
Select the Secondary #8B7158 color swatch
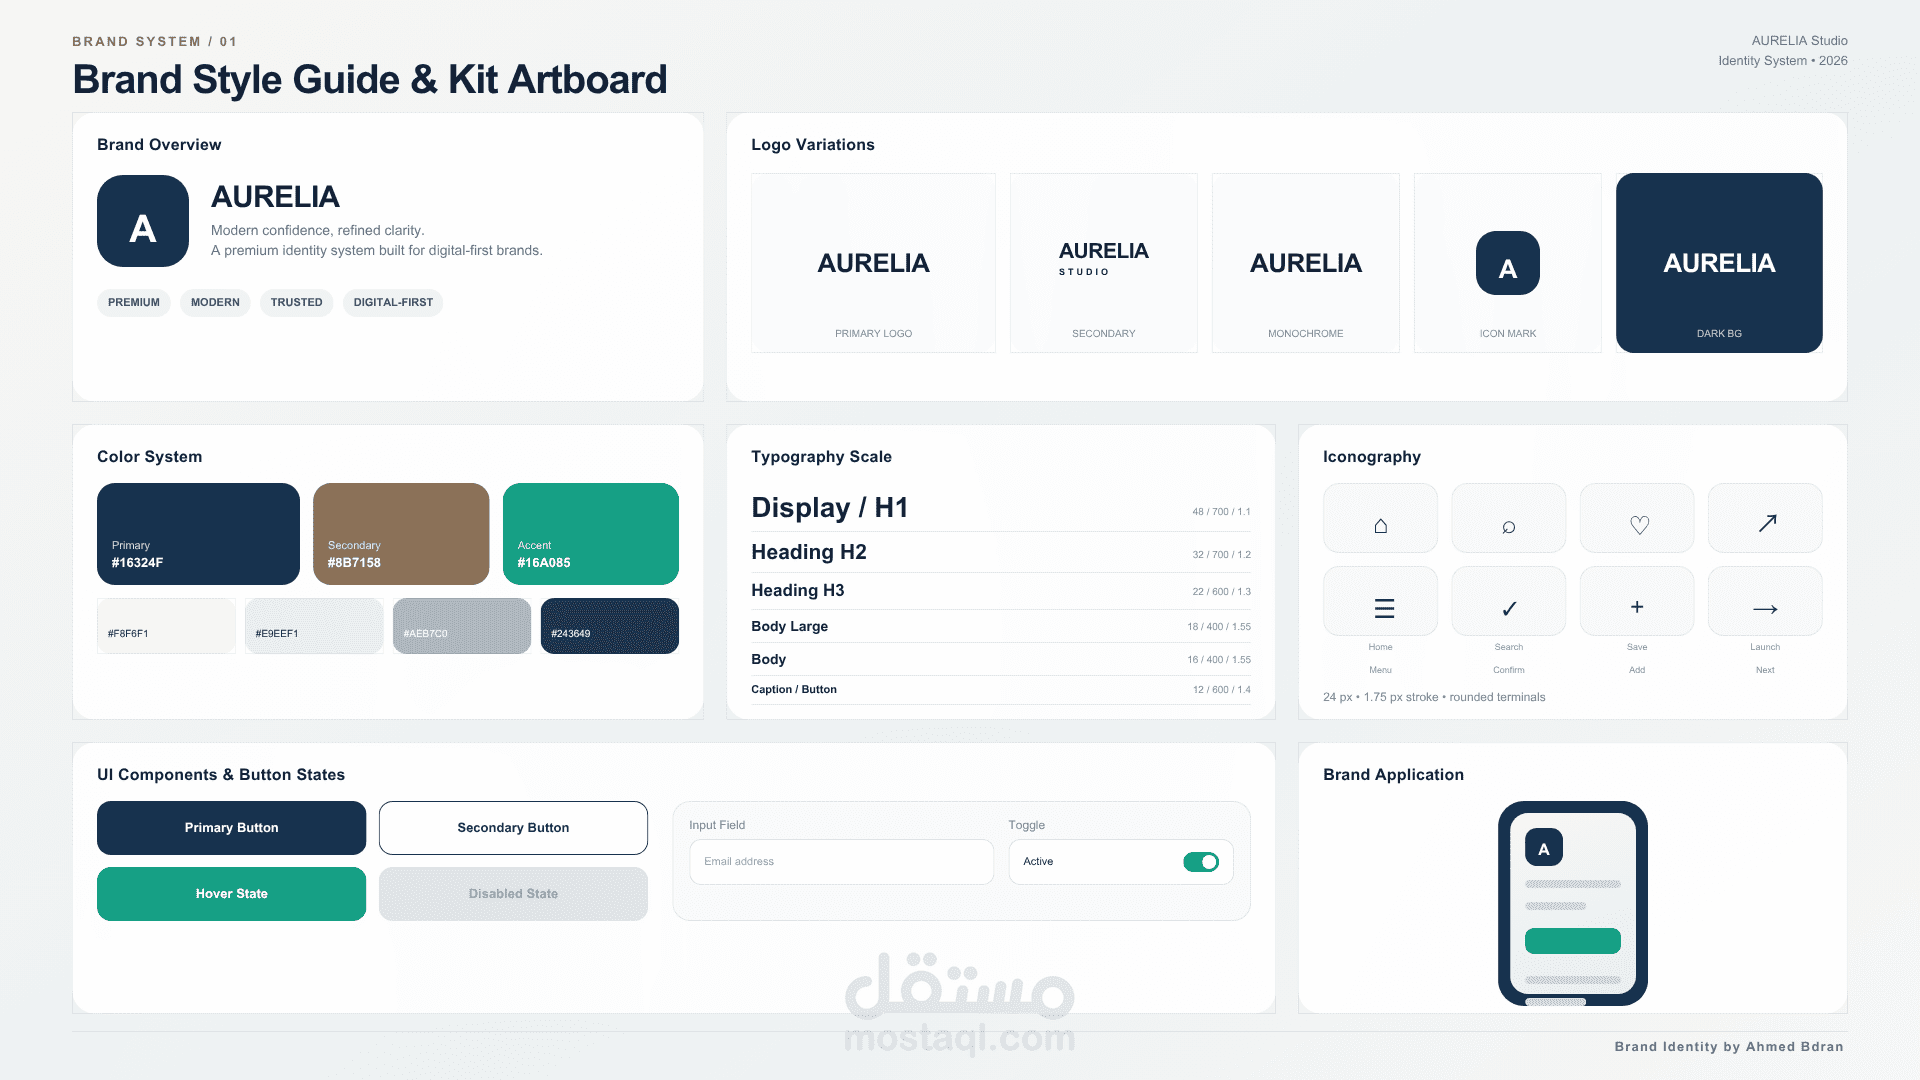(x=401, y=534)
